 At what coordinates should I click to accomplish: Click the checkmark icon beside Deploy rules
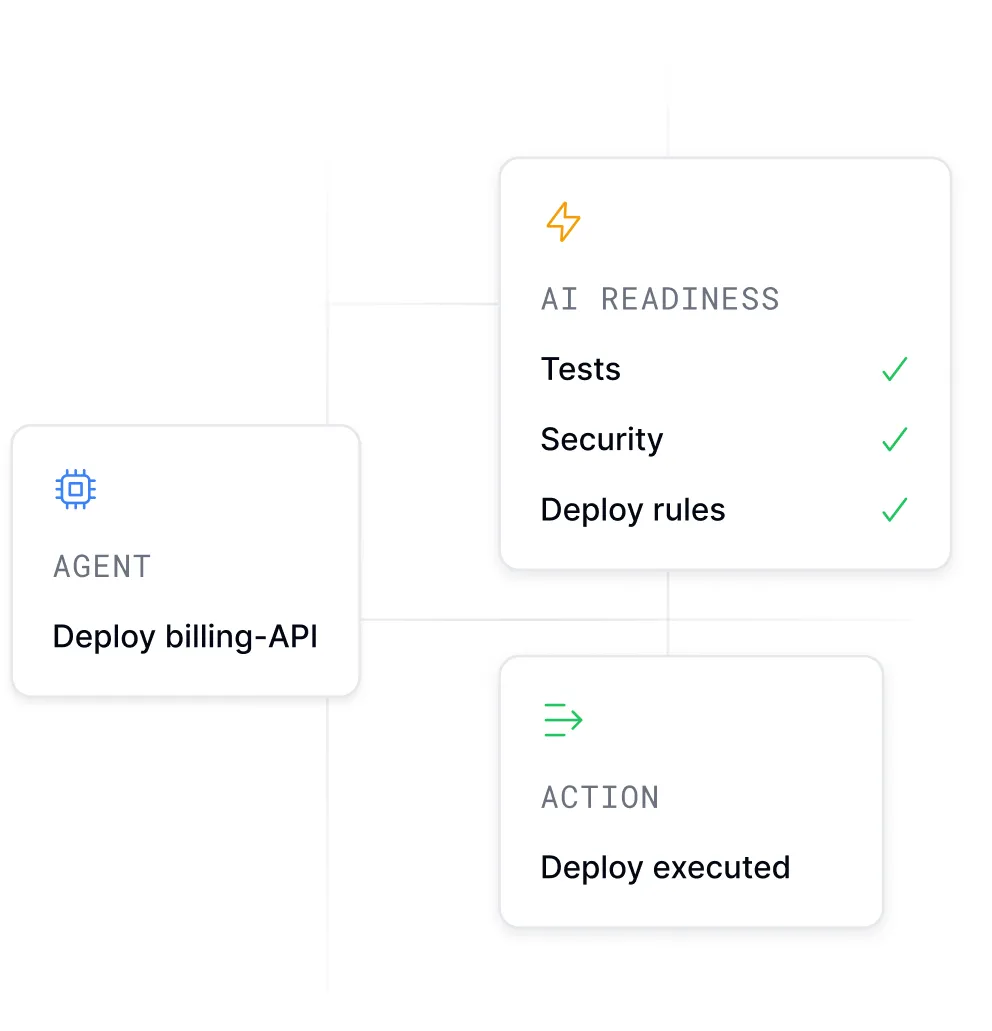[895, 510]
